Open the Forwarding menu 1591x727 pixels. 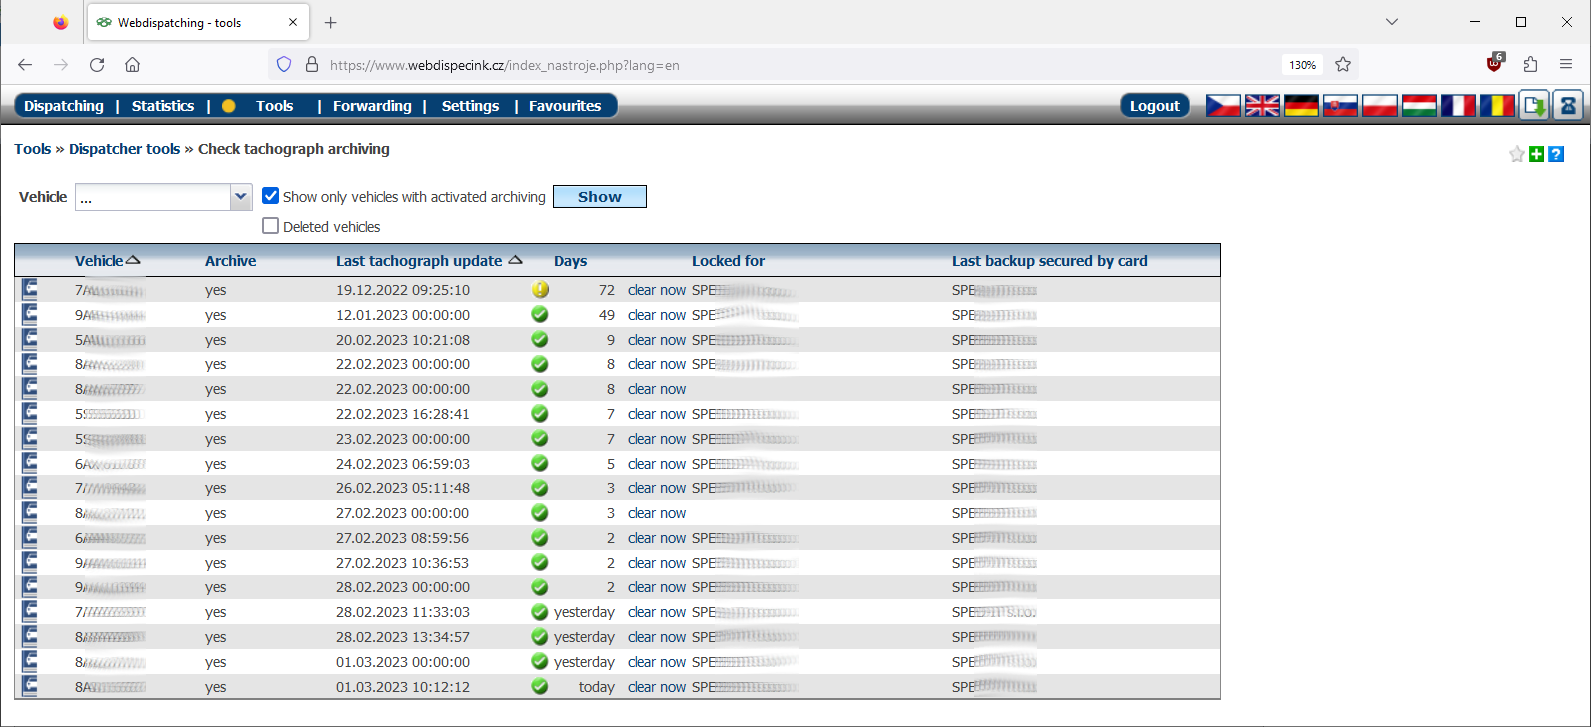tap(372, 106)
